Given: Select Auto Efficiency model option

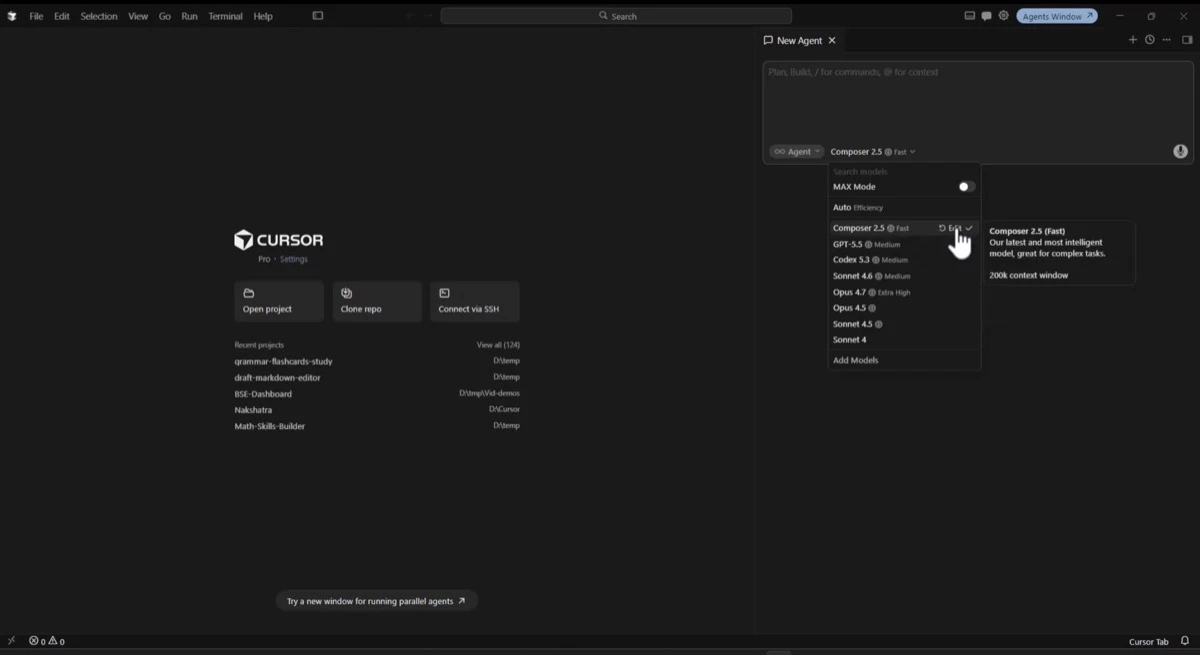Looking at the screenshot, I should click(904, 208).
